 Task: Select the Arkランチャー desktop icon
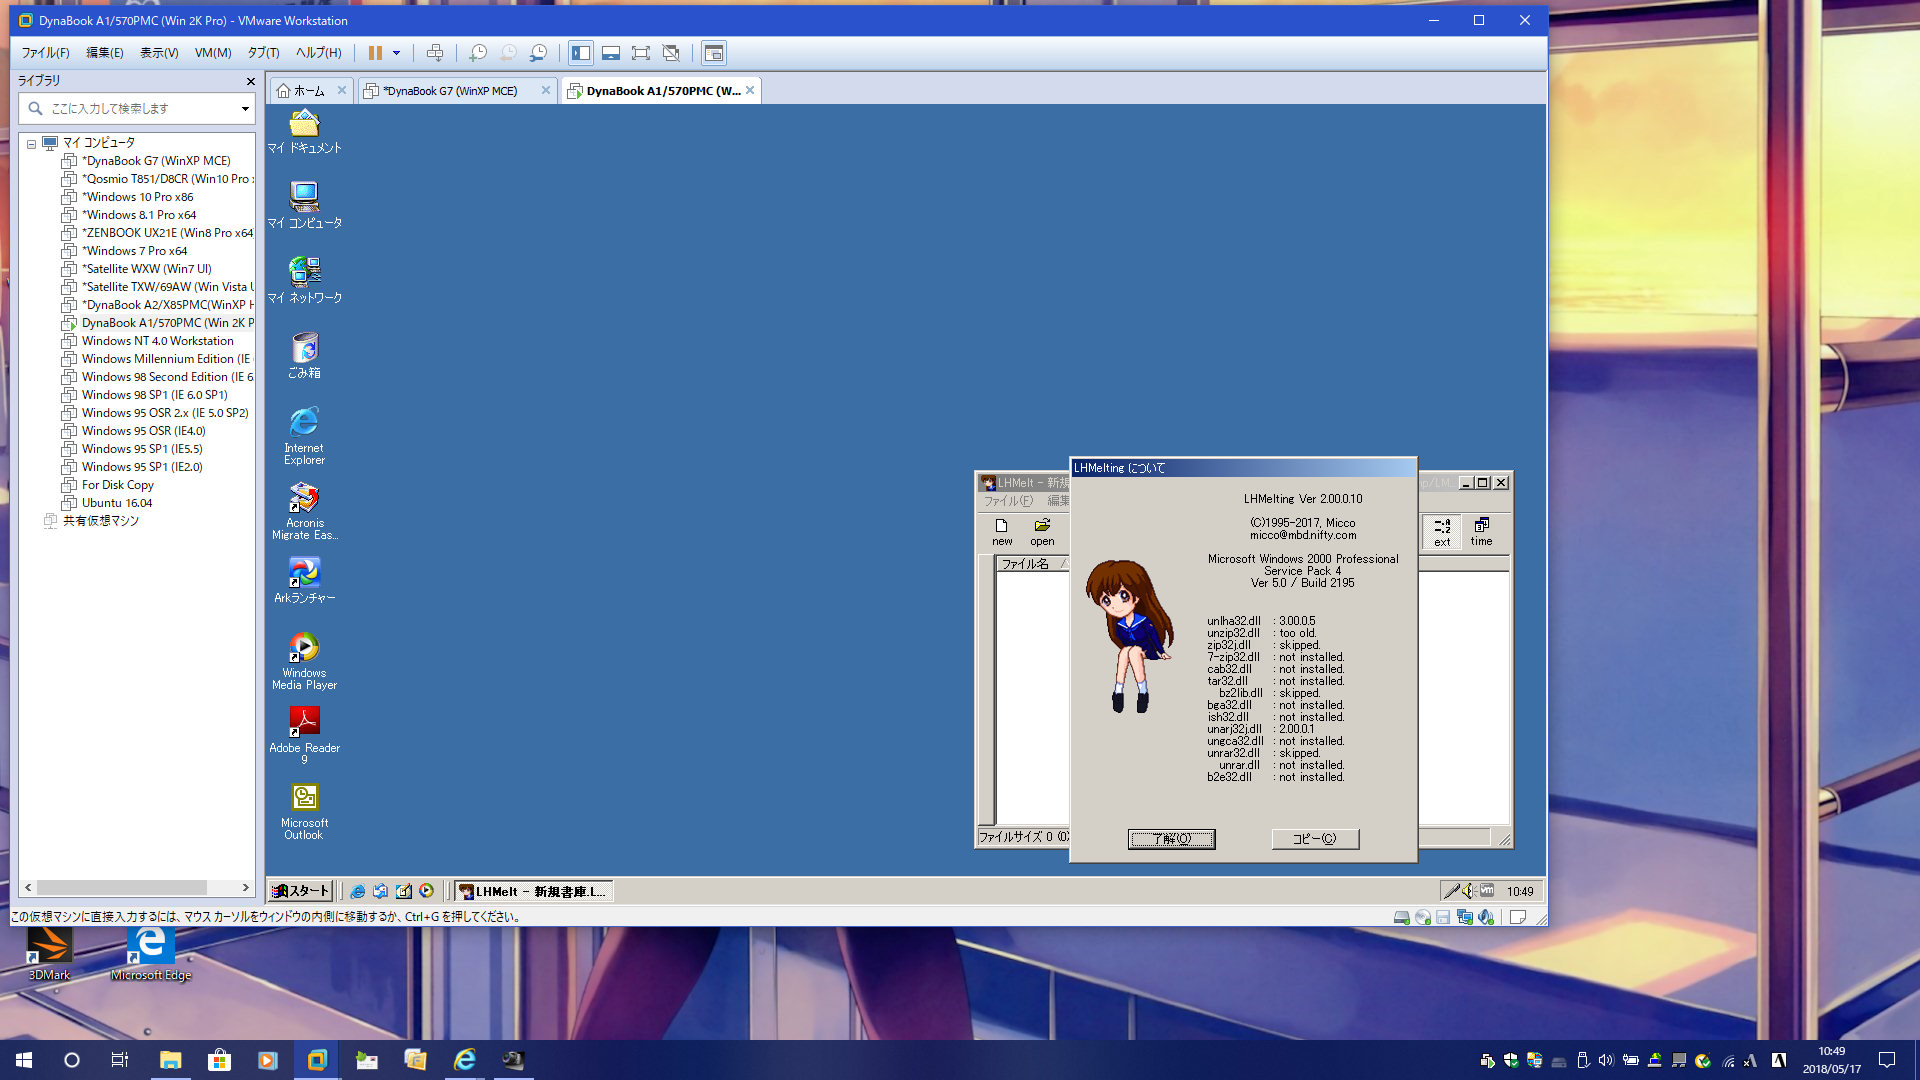click(304, 581)
